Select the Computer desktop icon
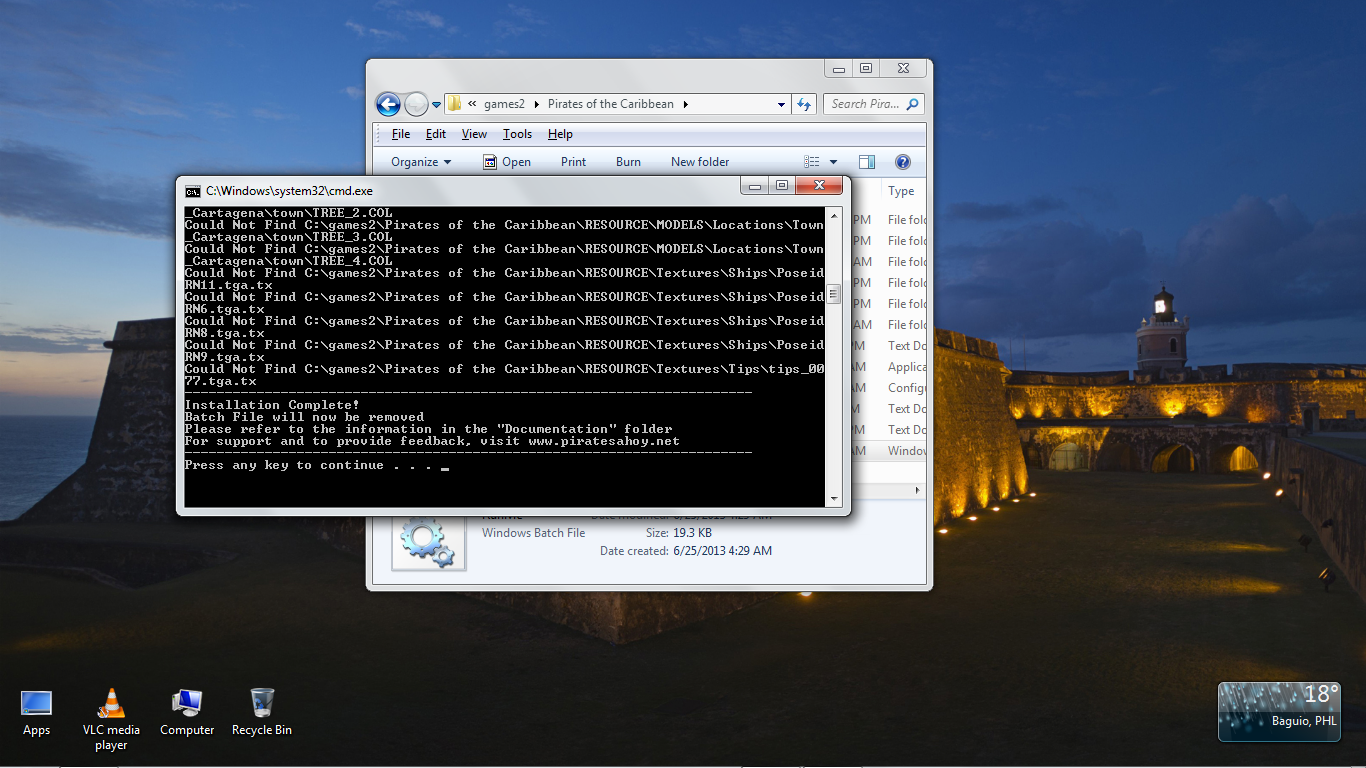The image size is (1366, 768). (x=187, y=713)
